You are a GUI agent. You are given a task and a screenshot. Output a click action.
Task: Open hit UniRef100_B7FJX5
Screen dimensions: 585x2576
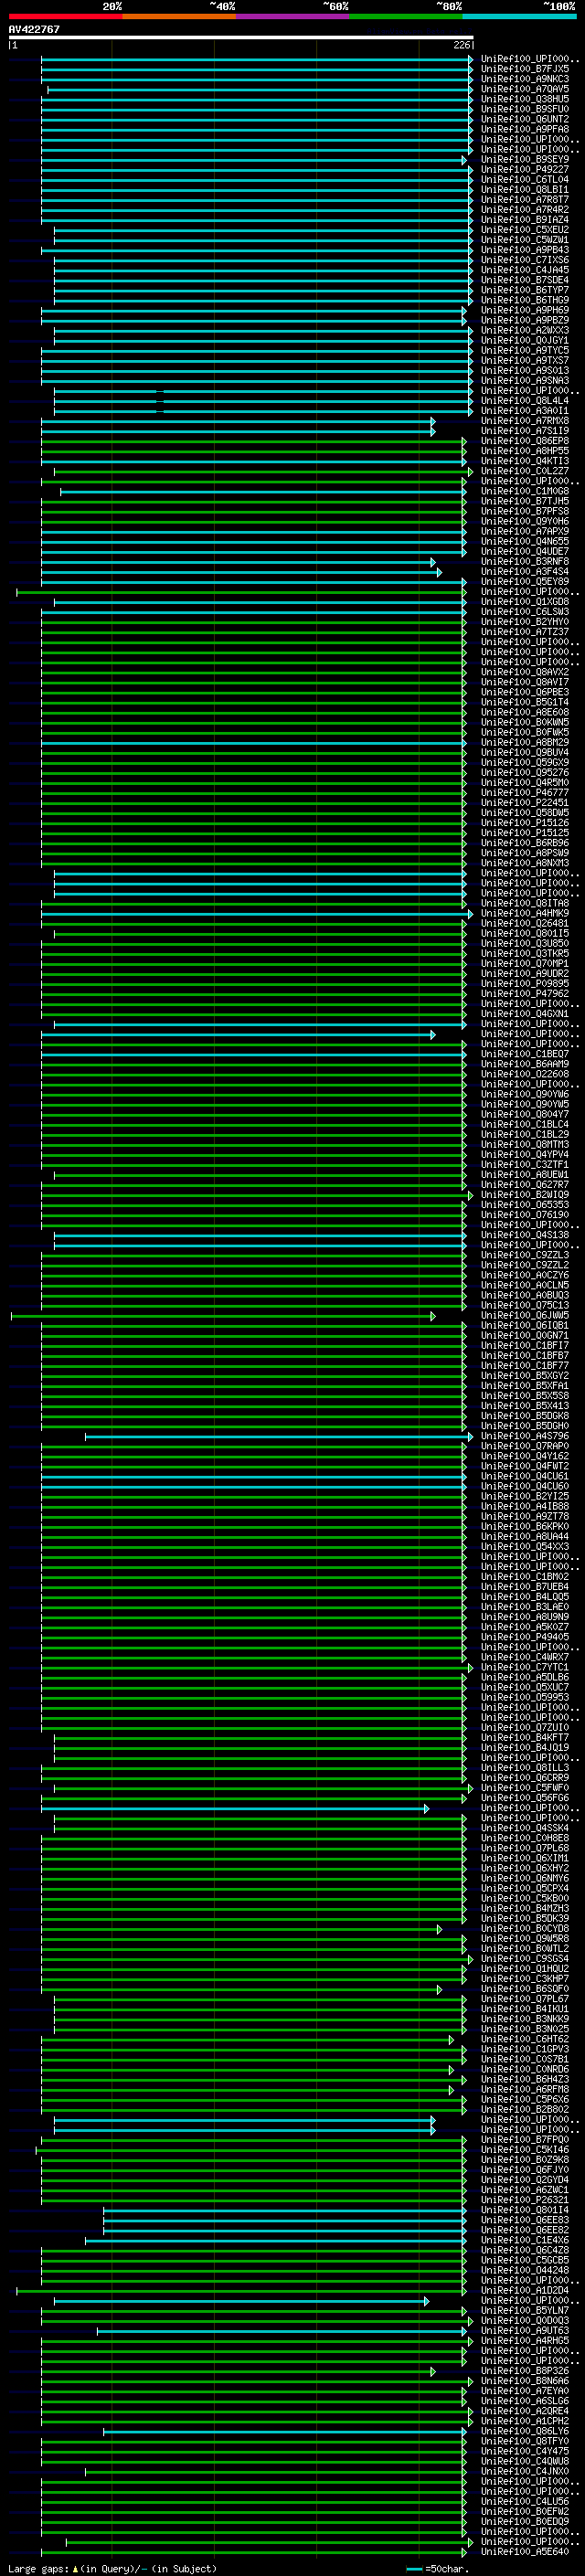pyautogui.click(x=525, y=70)
